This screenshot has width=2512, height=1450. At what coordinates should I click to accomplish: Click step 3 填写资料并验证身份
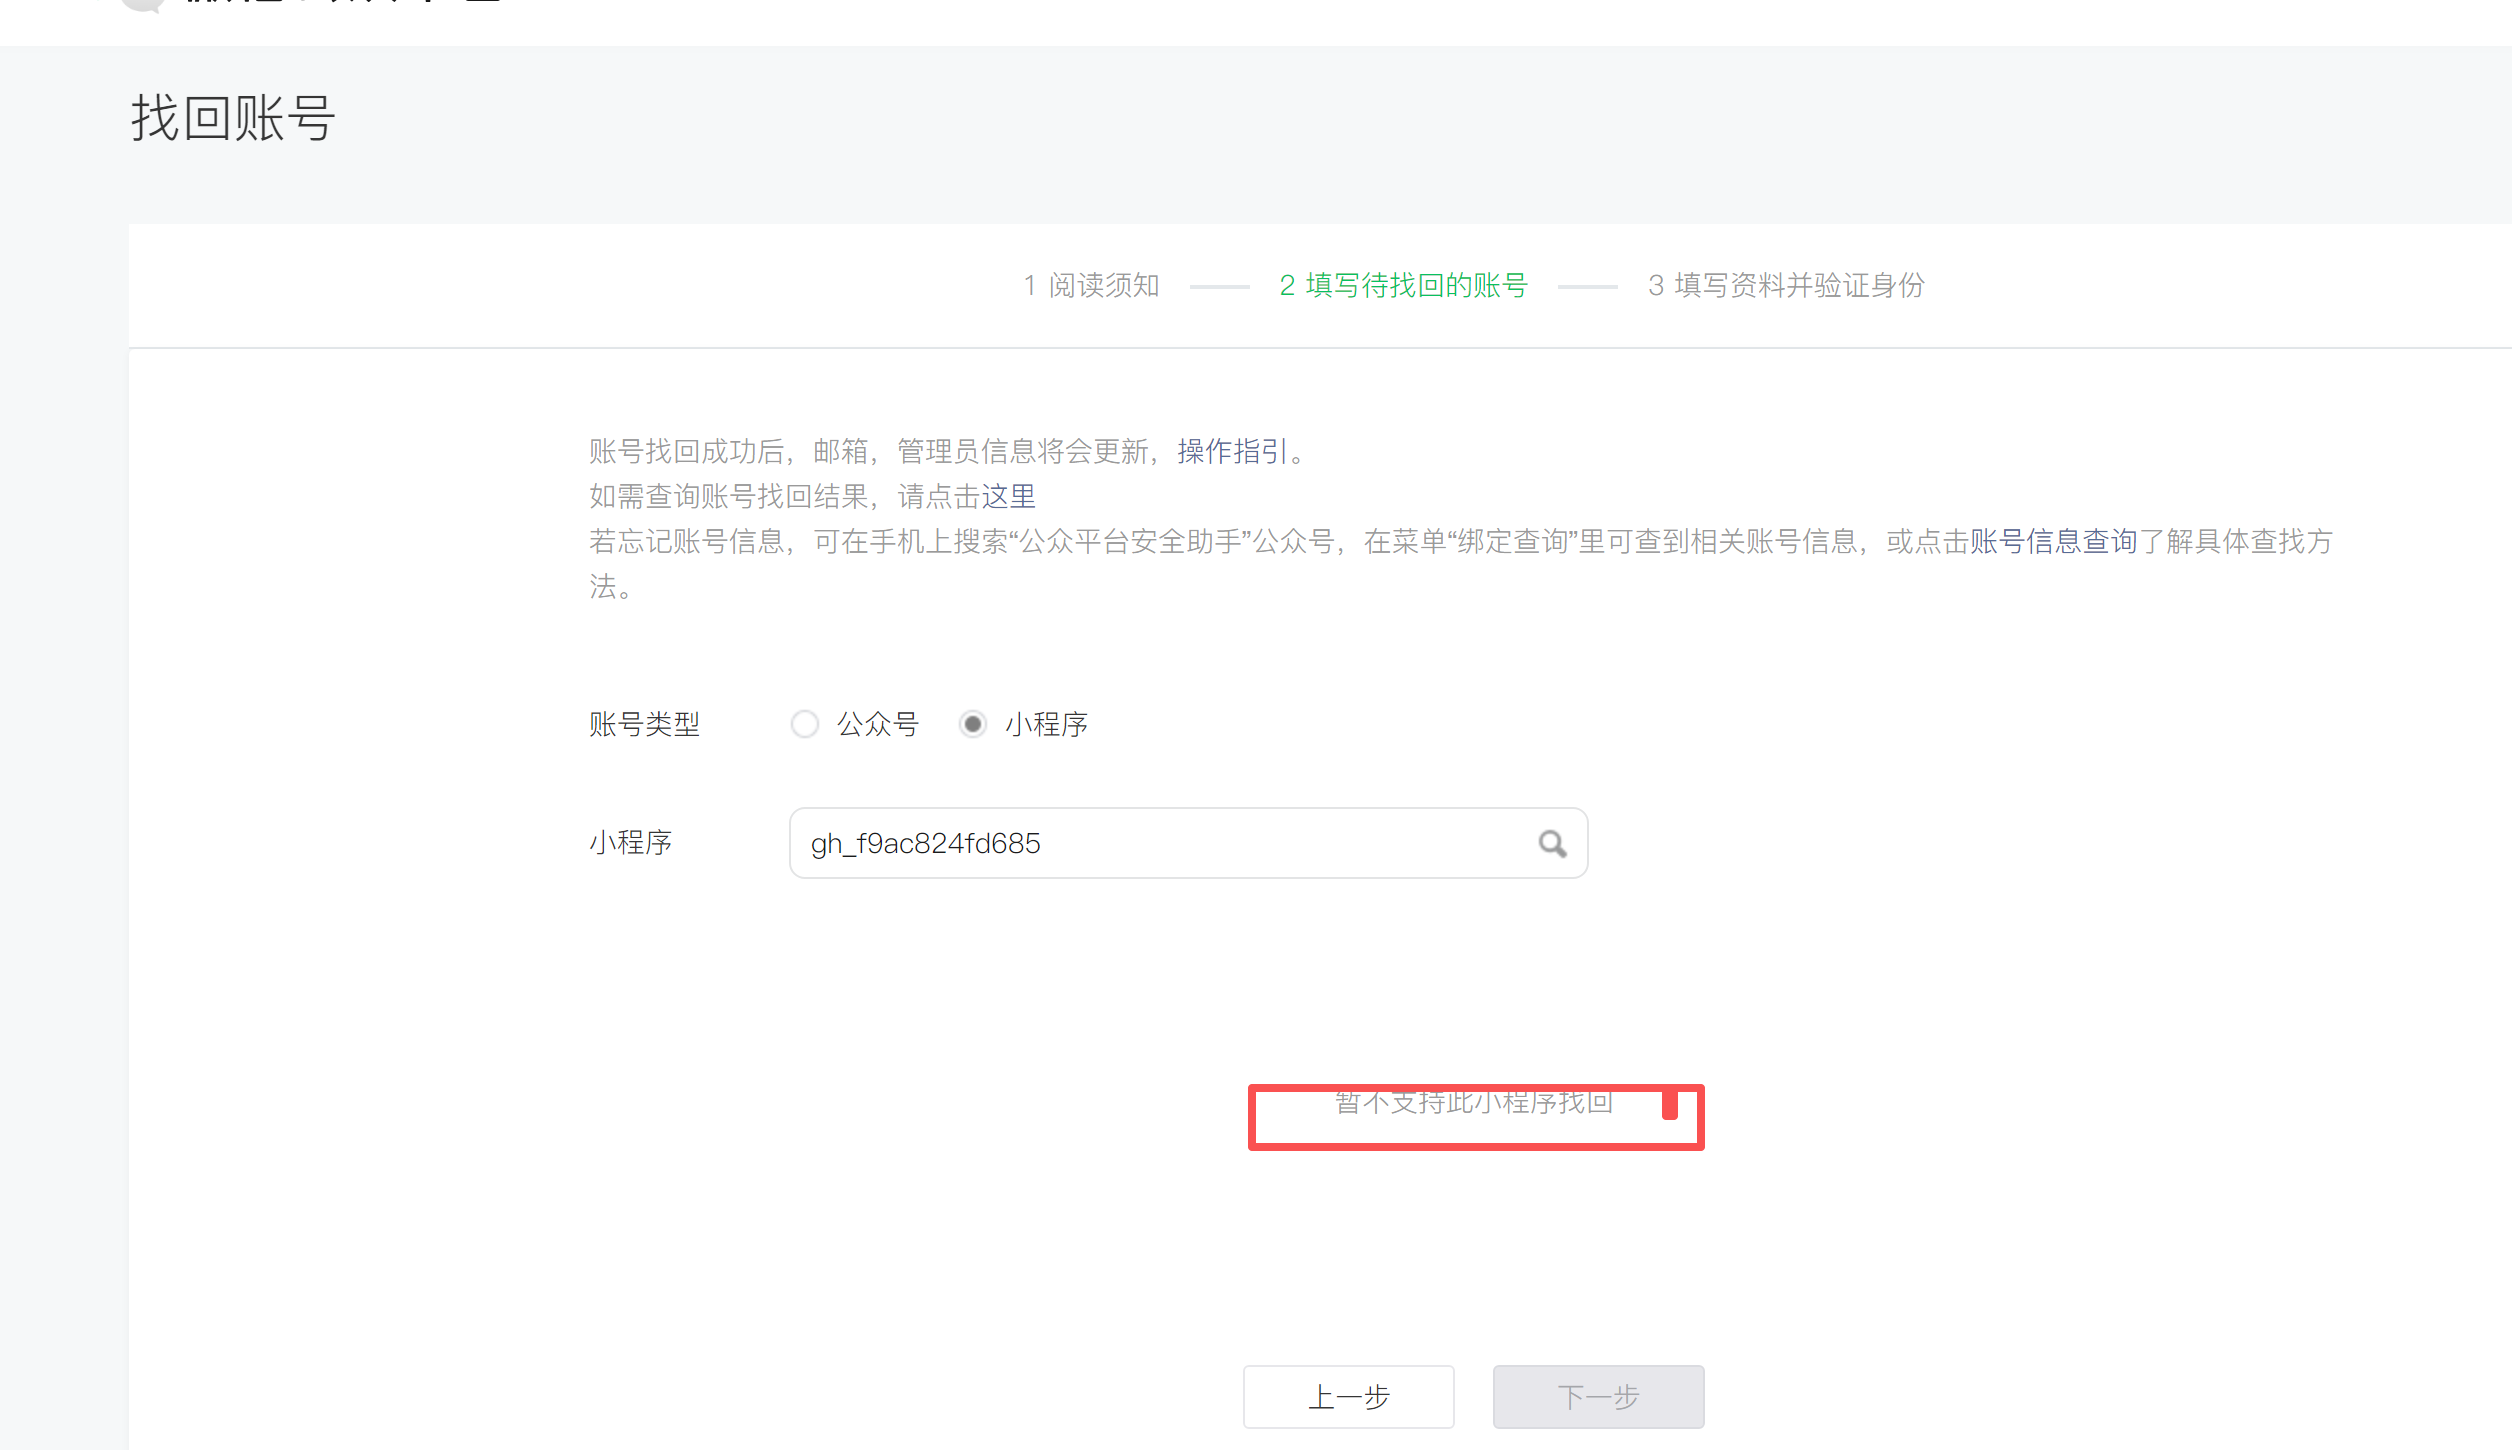click(1786, 286)
